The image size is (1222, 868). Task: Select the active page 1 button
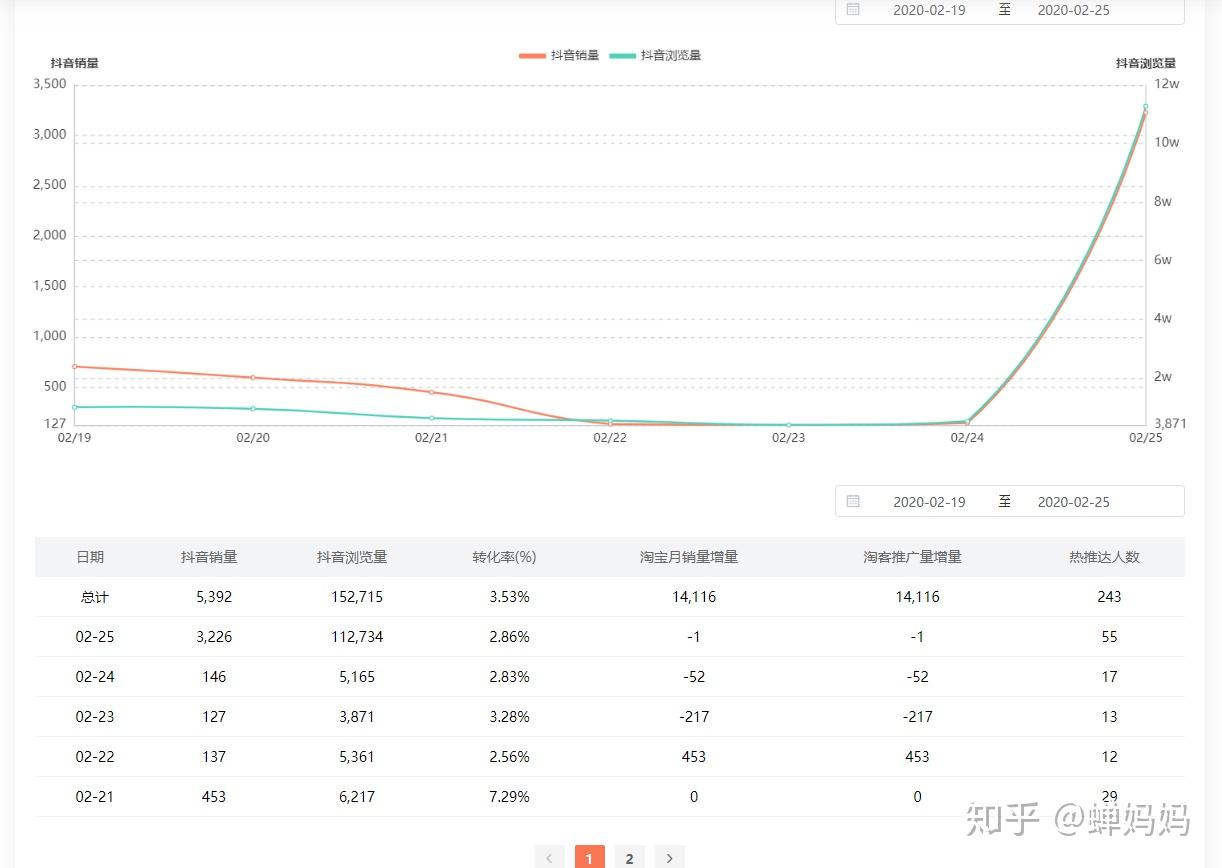pos(589,858)
